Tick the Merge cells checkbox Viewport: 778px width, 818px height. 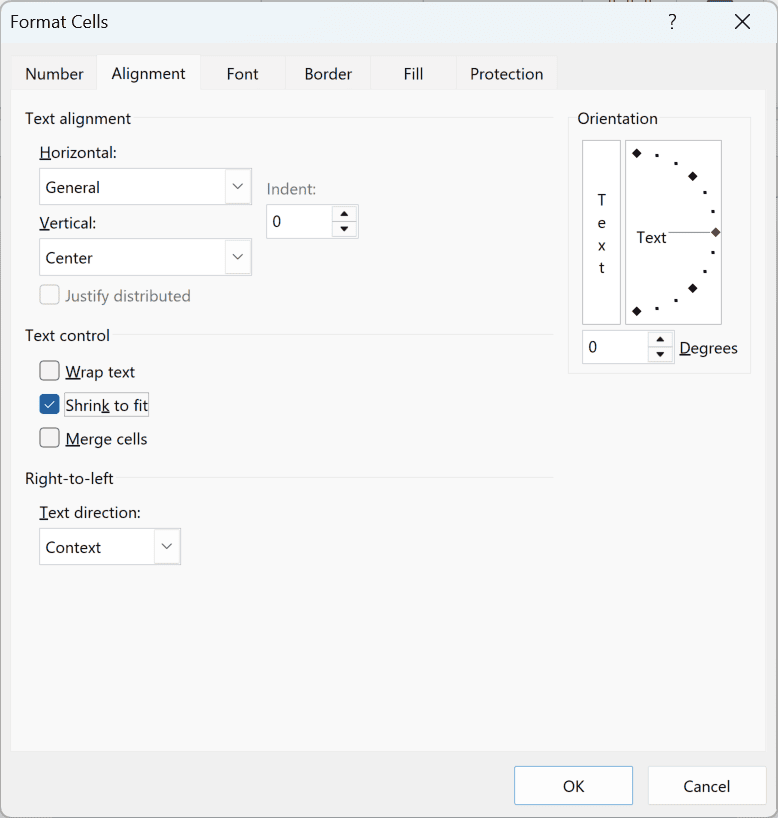tap(49, 438)
